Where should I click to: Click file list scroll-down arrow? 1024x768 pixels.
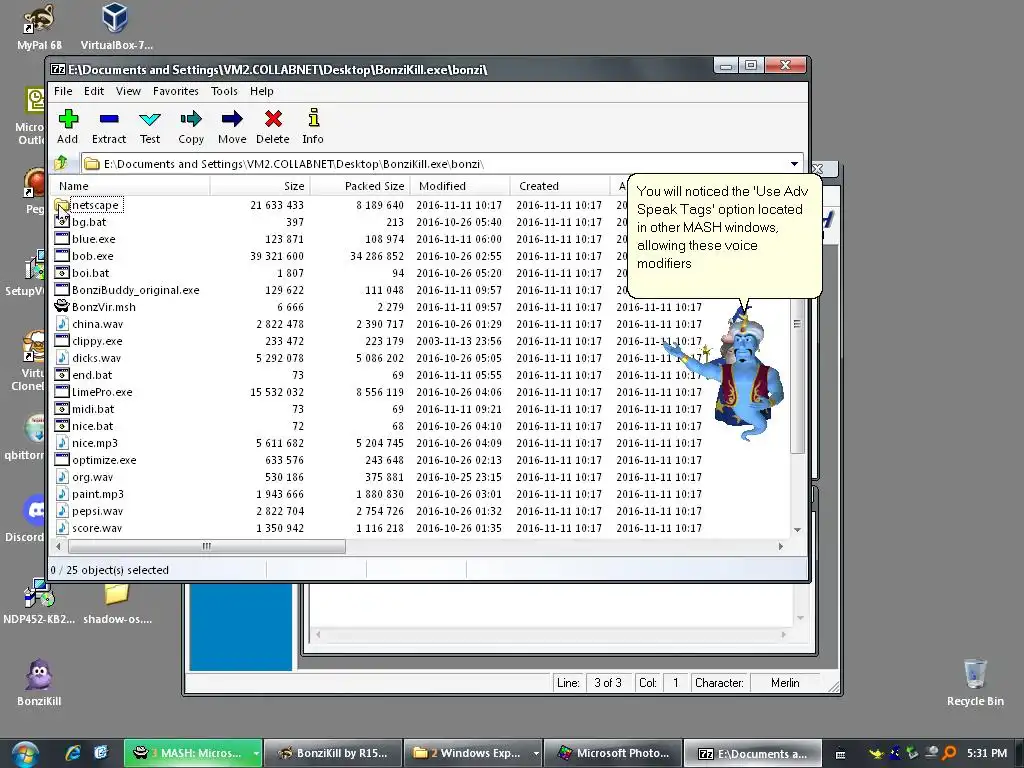pyautogui.click(x=797, y=530)
